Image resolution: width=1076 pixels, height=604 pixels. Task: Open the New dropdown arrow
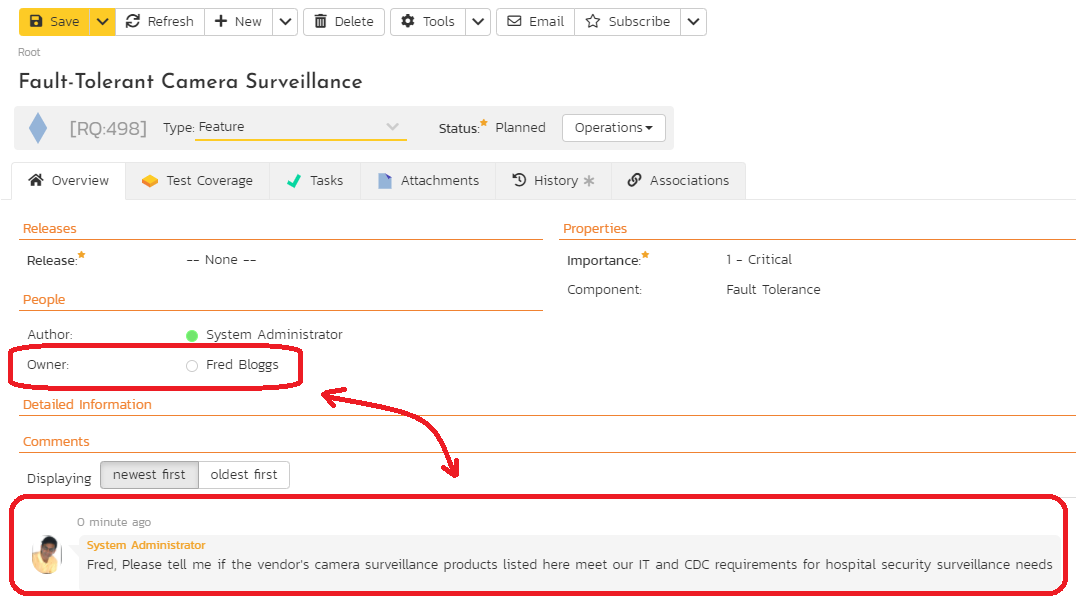[285, 21]
